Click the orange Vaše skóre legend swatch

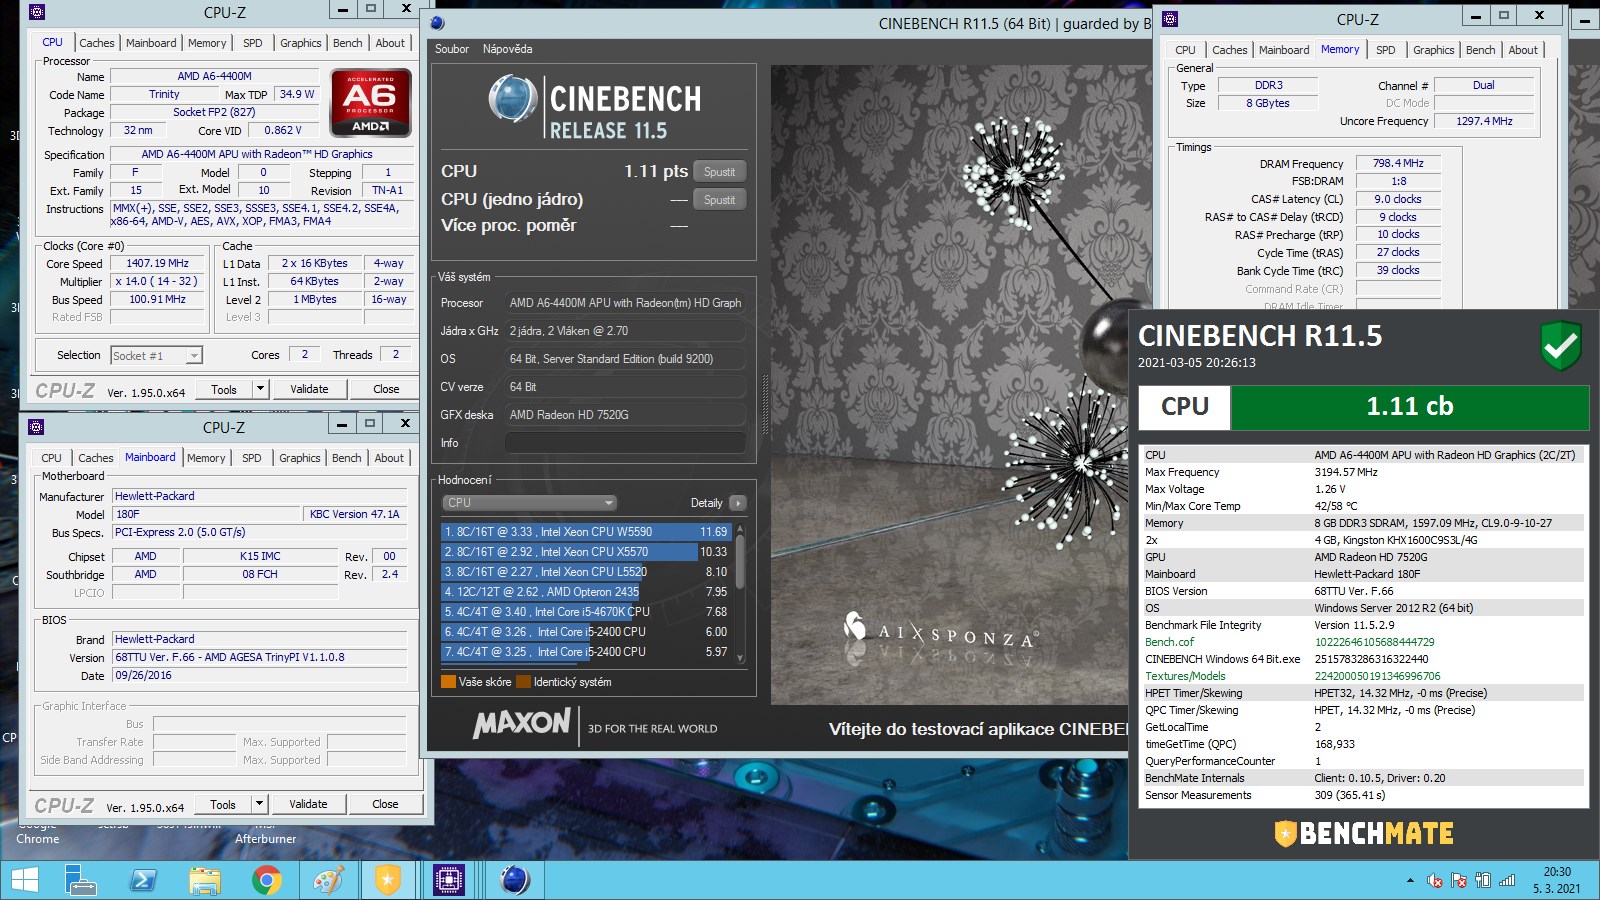448,682
